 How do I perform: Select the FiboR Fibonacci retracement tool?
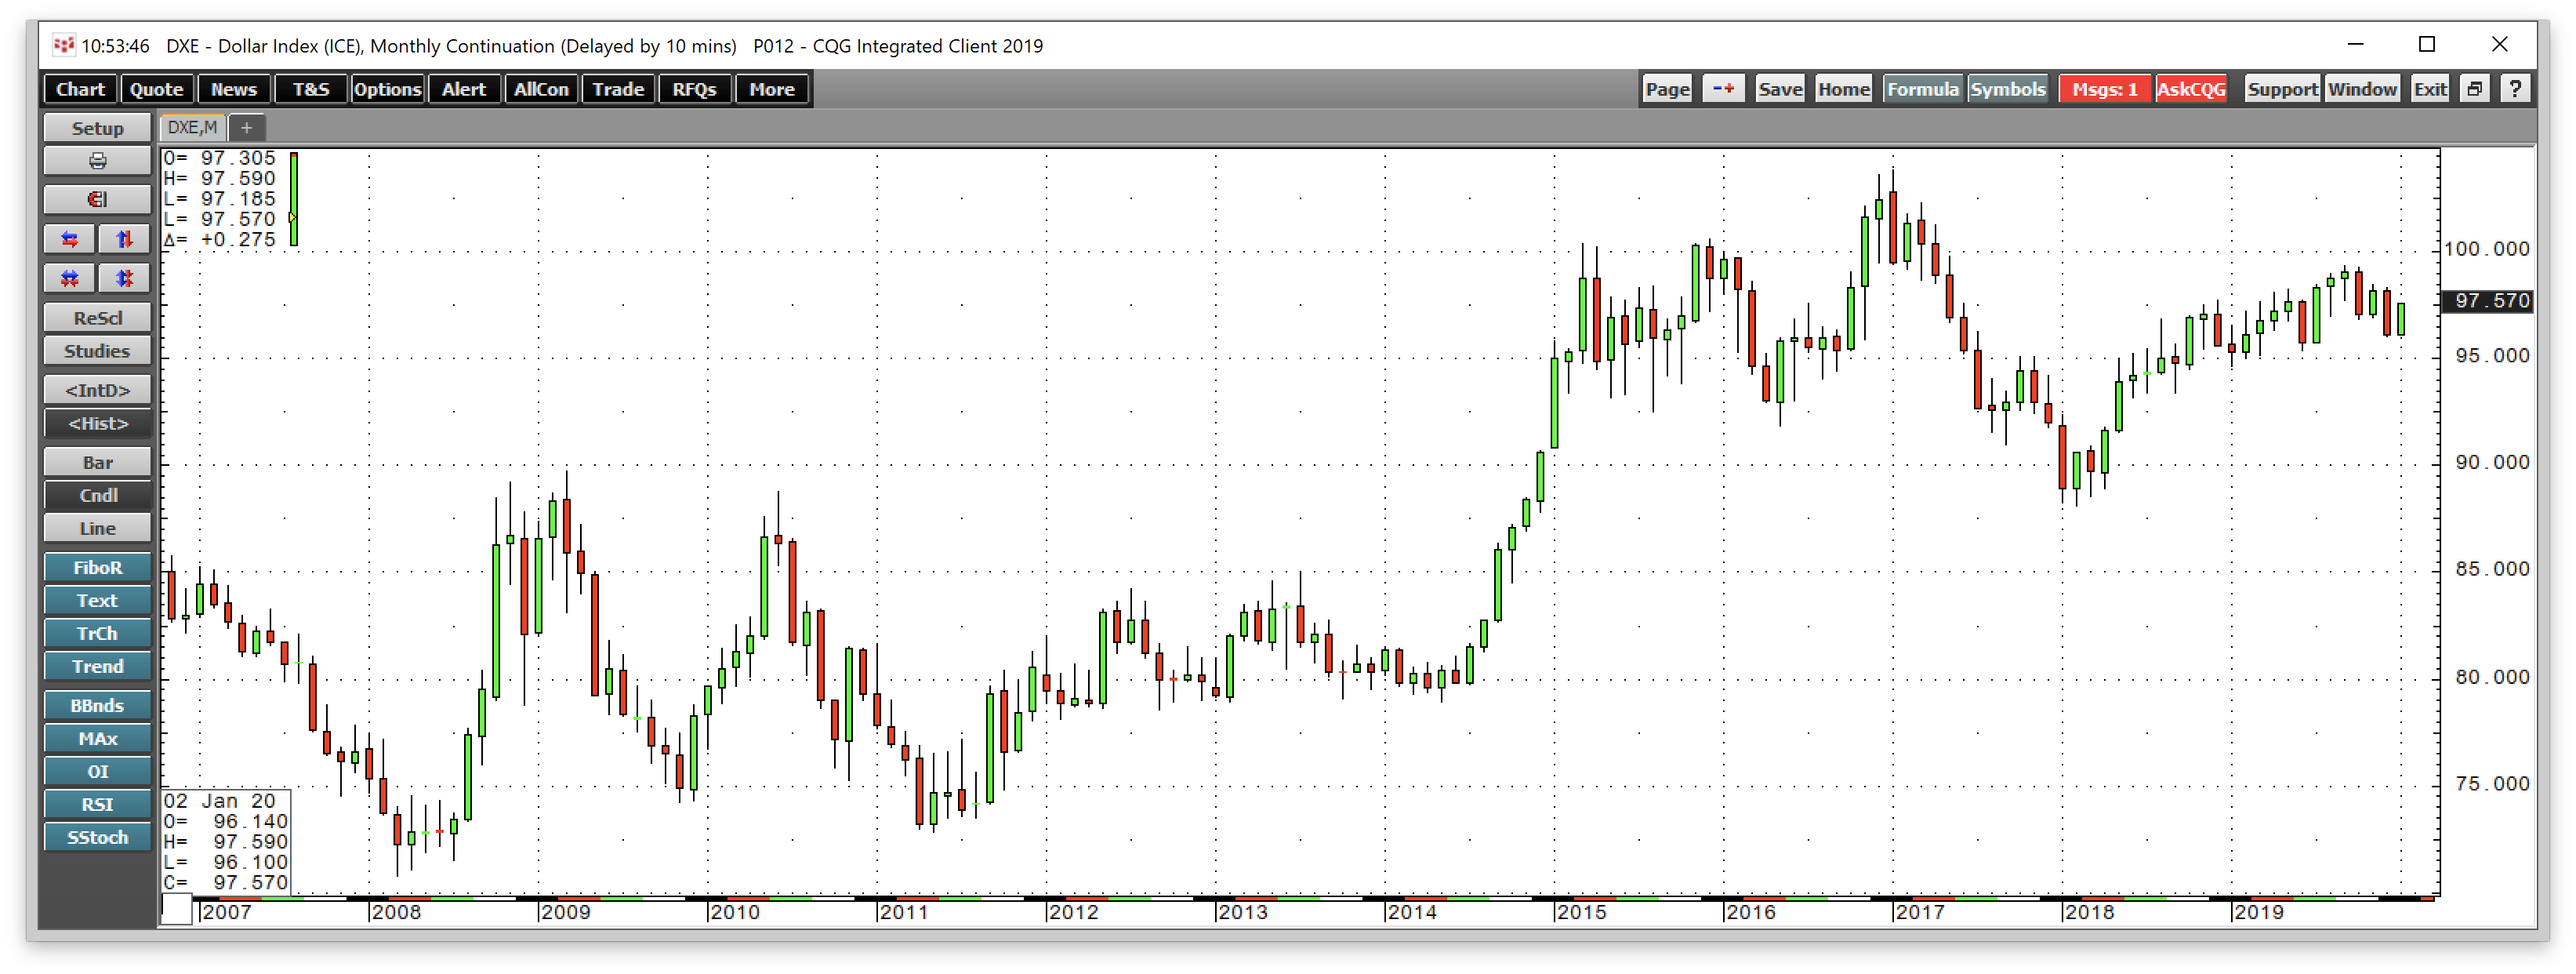point(97,567)
